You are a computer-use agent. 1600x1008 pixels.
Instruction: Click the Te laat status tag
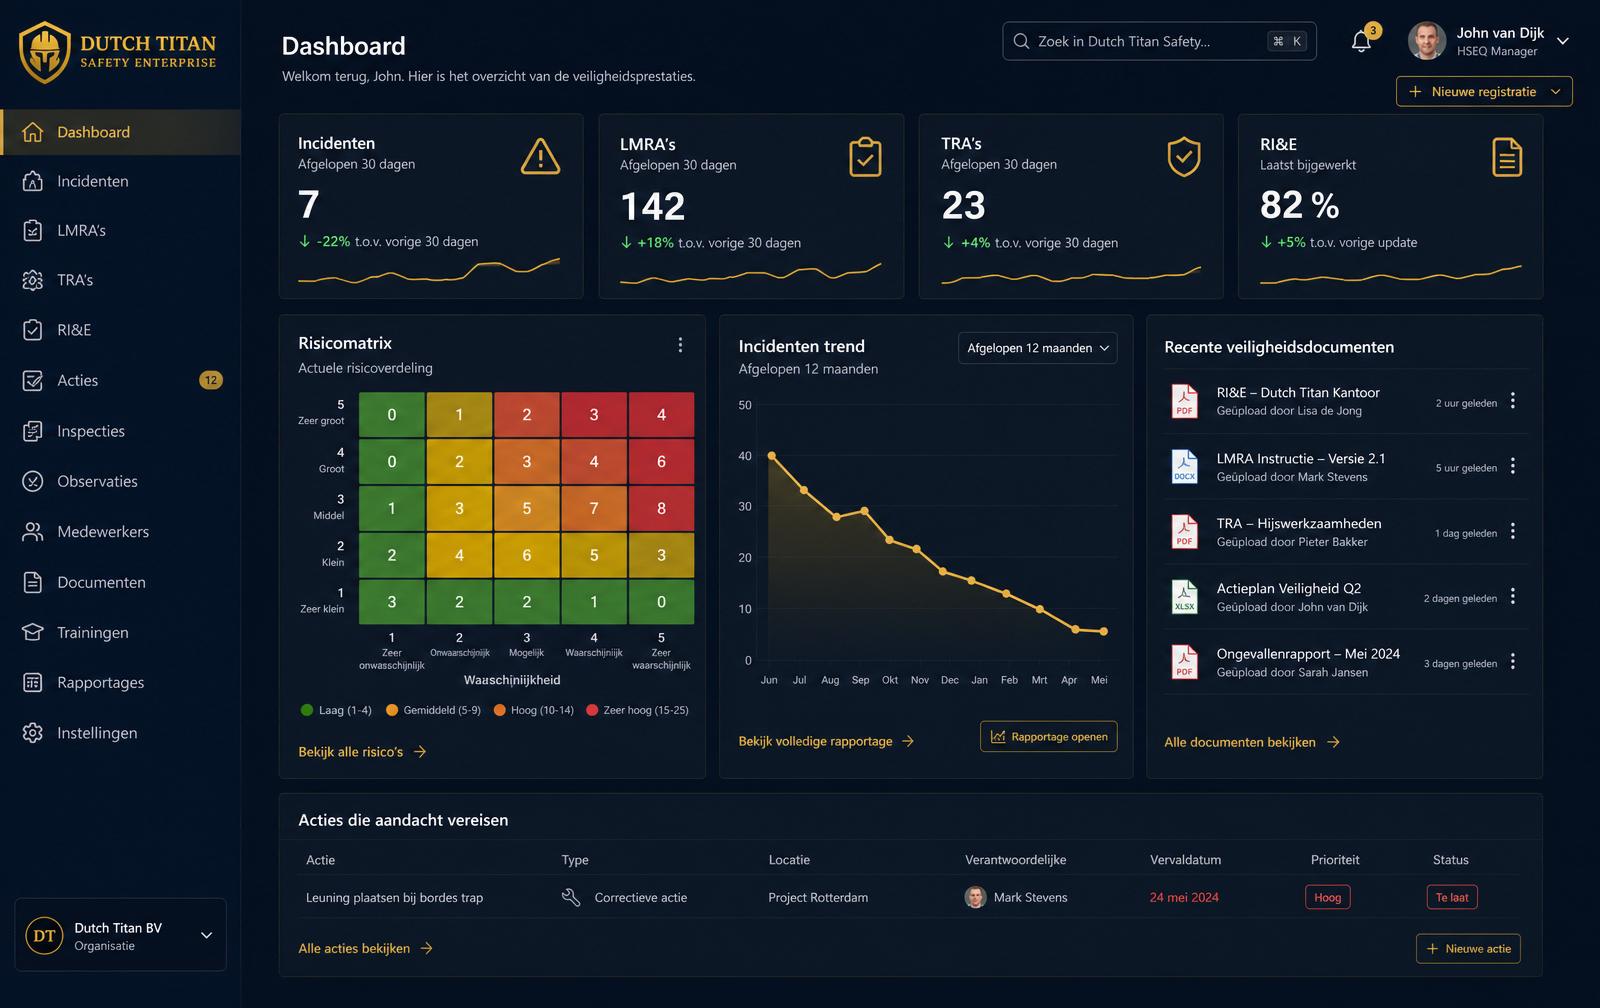point(1452,897)
